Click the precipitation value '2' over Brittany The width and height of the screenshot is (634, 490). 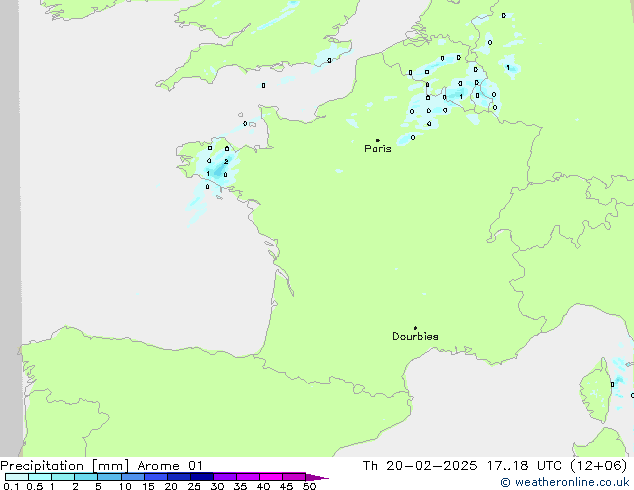pyautogui.click(x=226, y=162)
